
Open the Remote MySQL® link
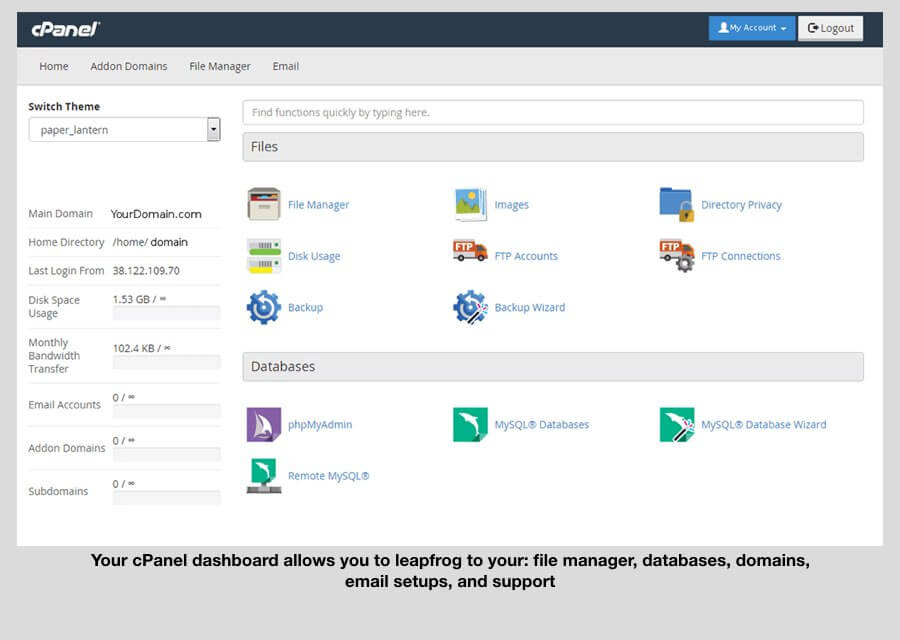click(x=329, y=476)
